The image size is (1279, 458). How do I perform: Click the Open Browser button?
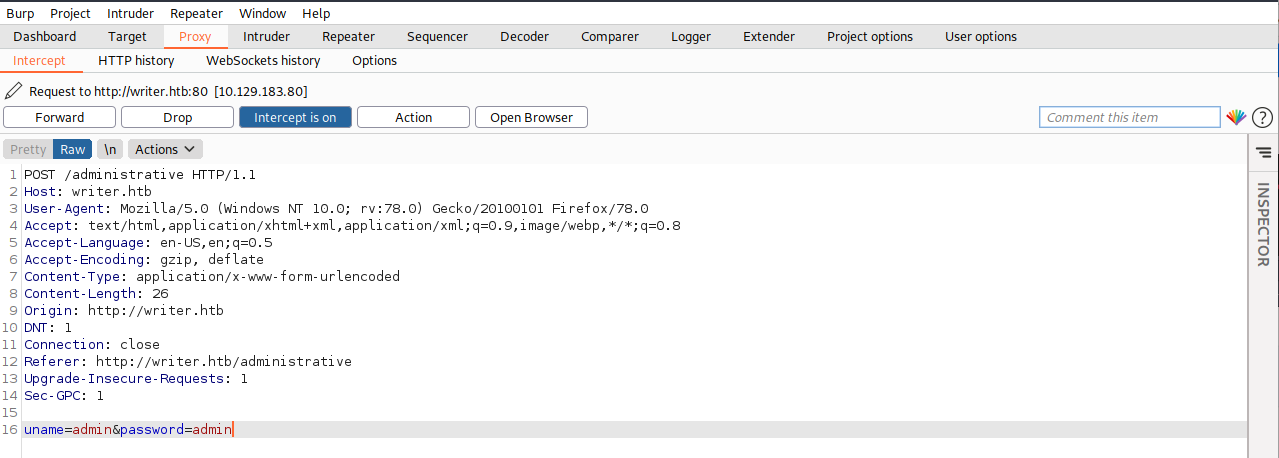531,117
